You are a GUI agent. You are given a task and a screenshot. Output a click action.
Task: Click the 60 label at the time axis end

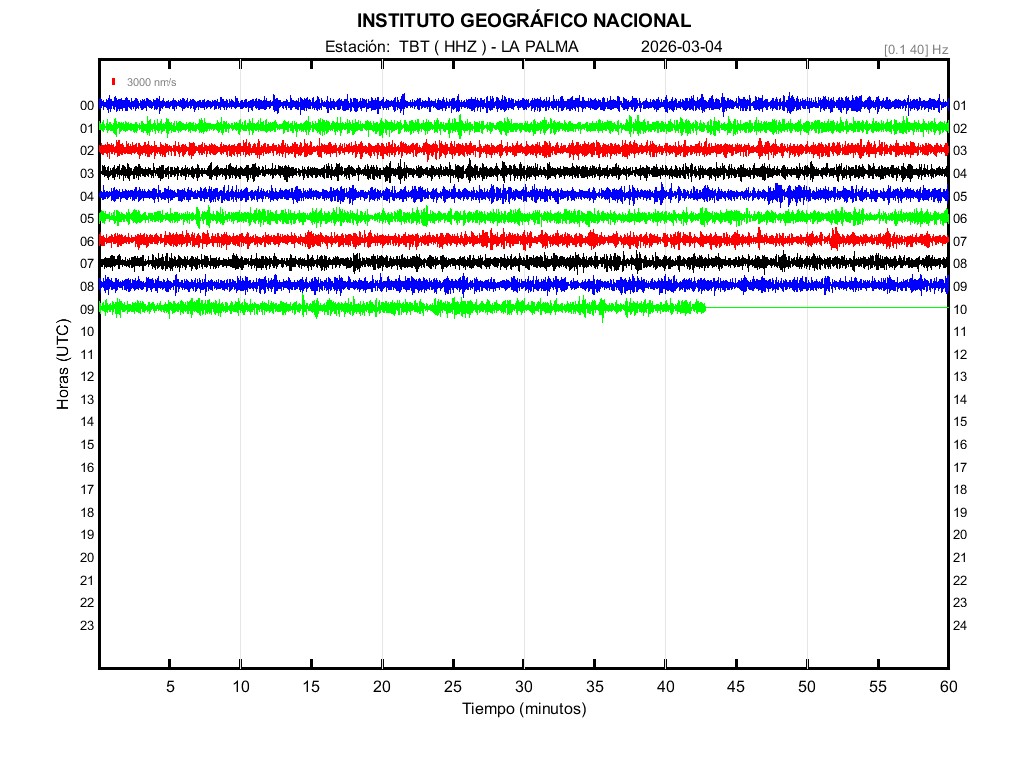pyautogui.click(x=948, y=686)
